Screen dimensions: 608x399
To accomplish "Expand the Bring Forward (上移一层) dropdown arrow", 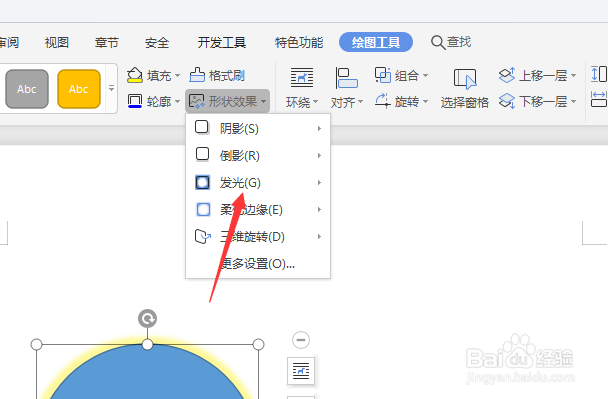I will (573, 76).
